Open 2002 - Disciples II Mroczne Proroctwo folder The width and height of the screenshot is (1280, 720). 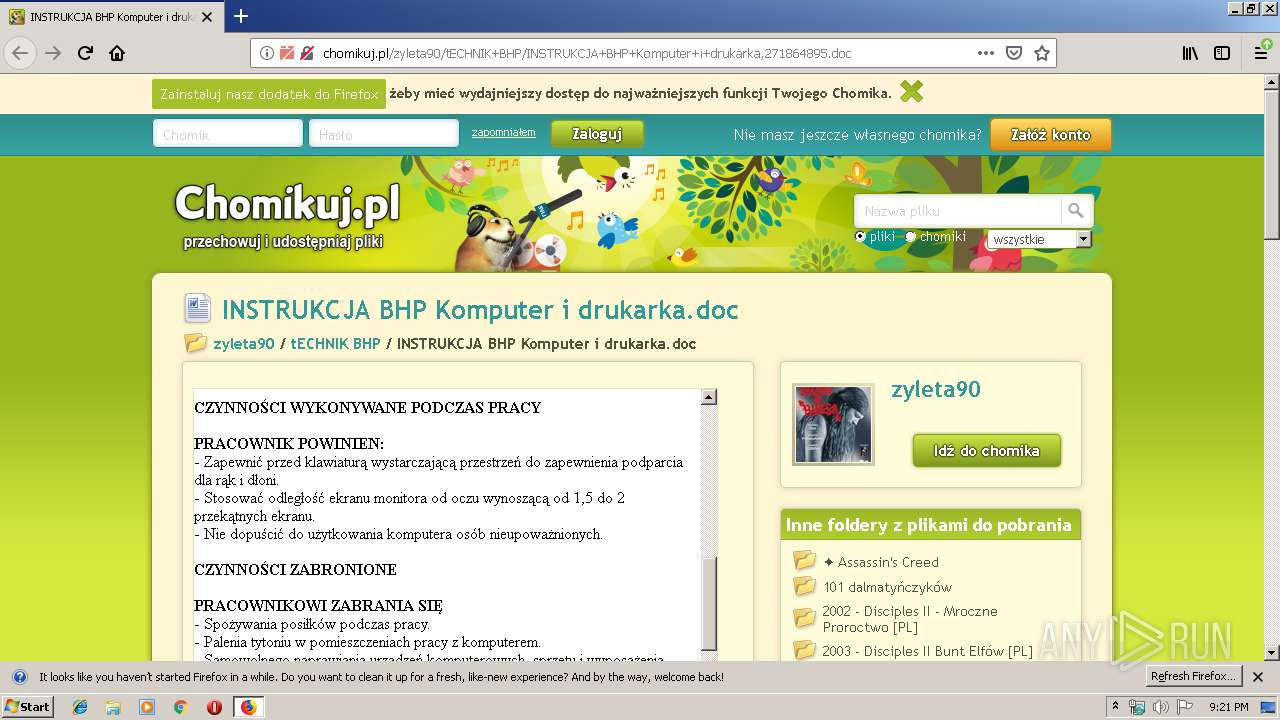point(910,619)
